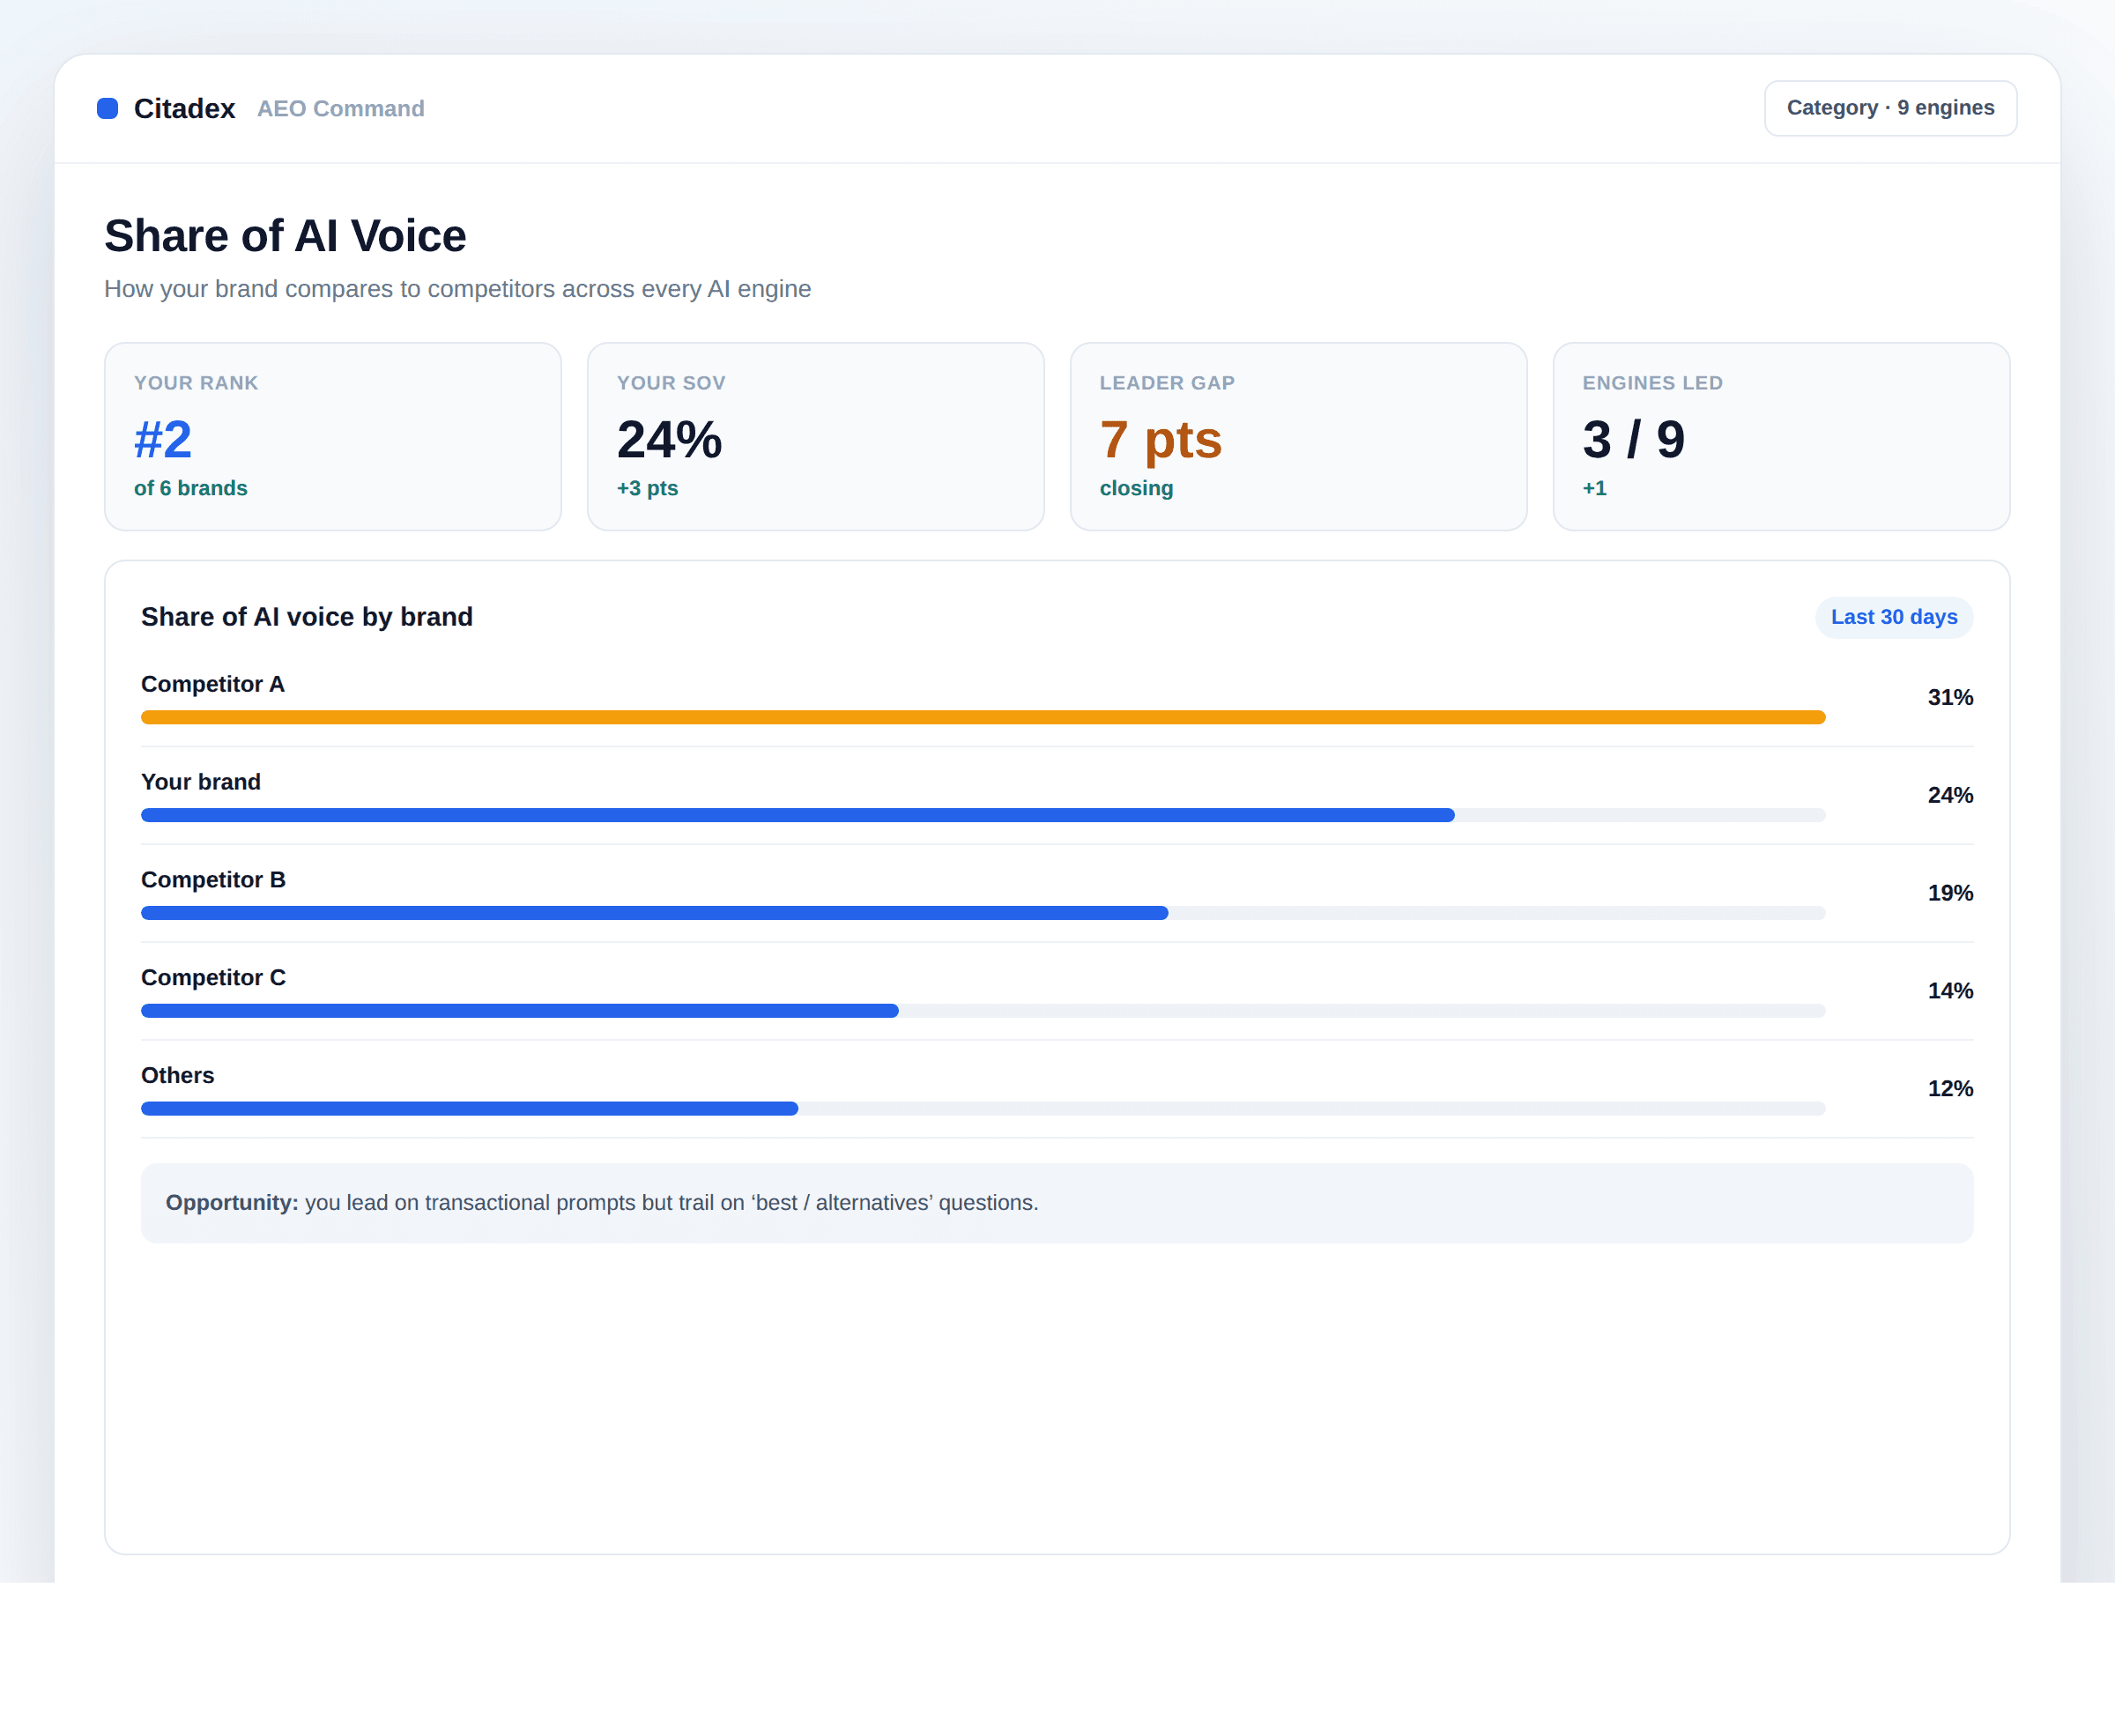Open the Your SOV 24% card
2115x1736 pixels.
click(x=816, y=437)
